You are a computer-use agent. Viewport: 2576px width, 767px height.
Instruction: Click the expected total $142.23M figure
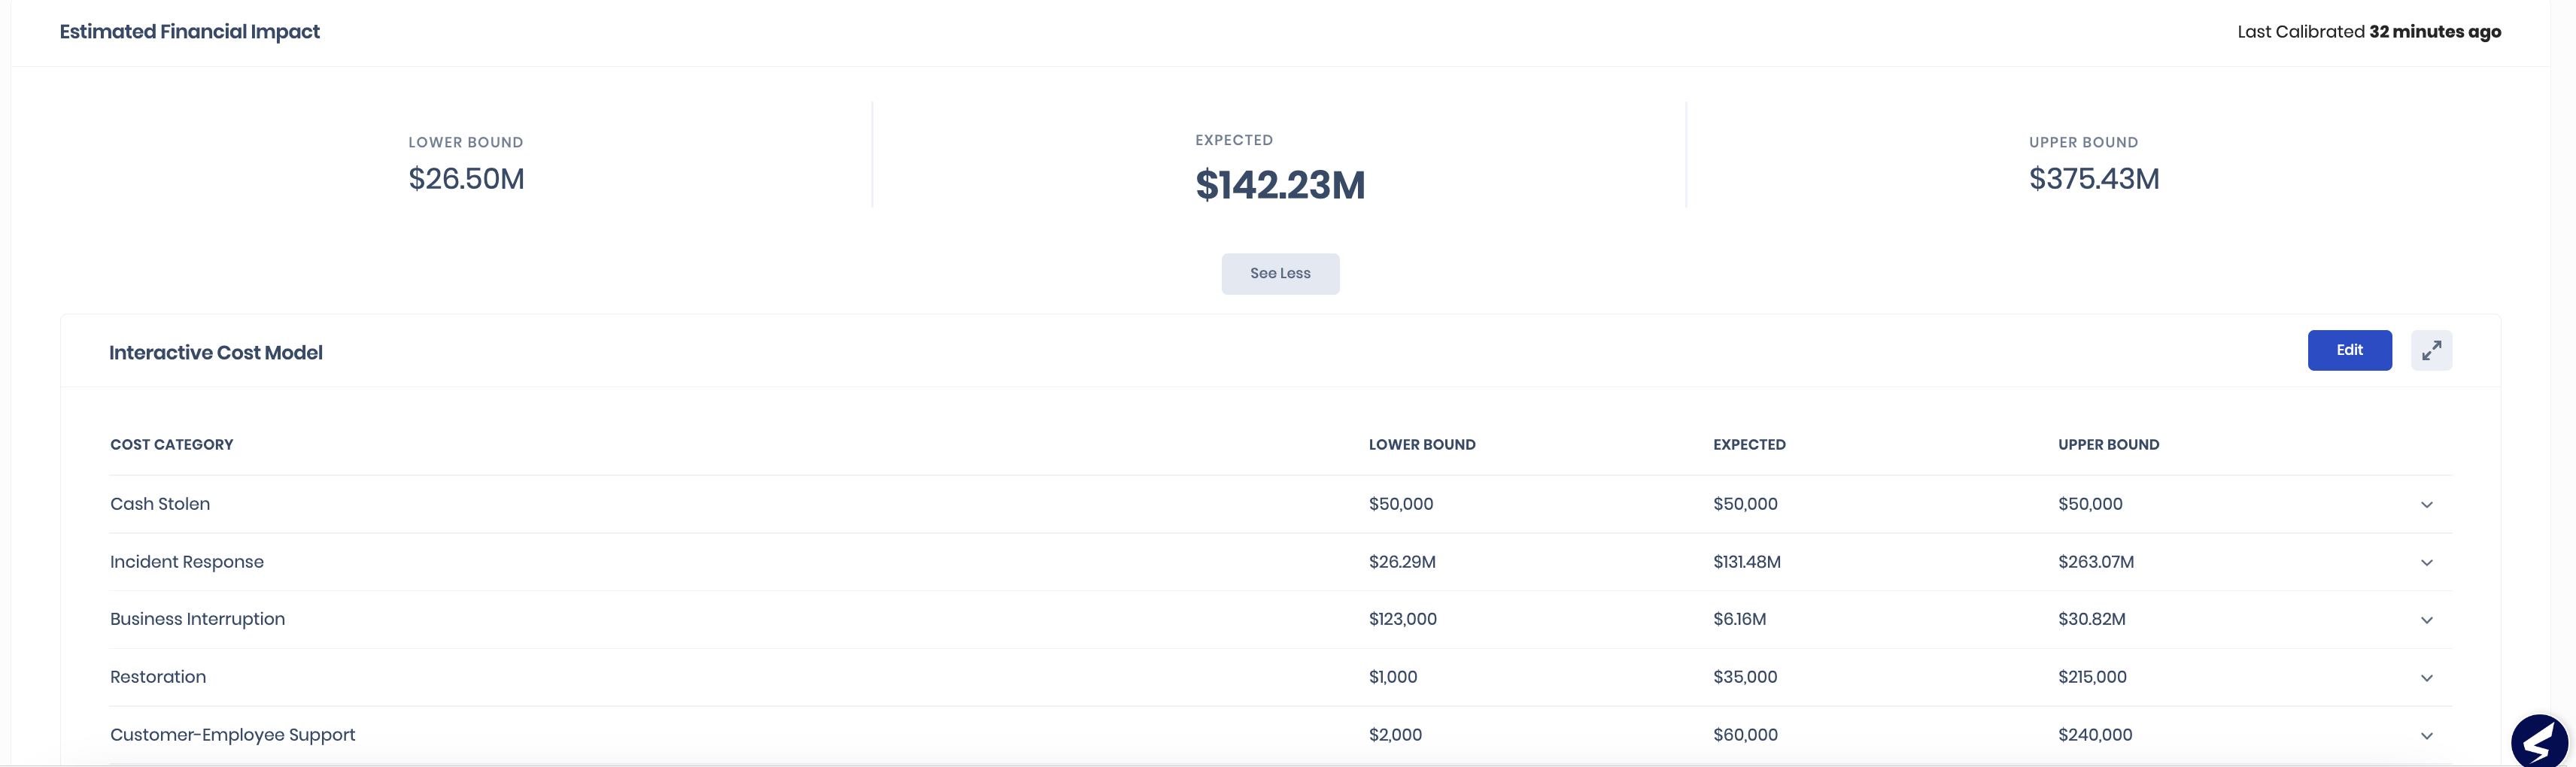coord(1280,185)
